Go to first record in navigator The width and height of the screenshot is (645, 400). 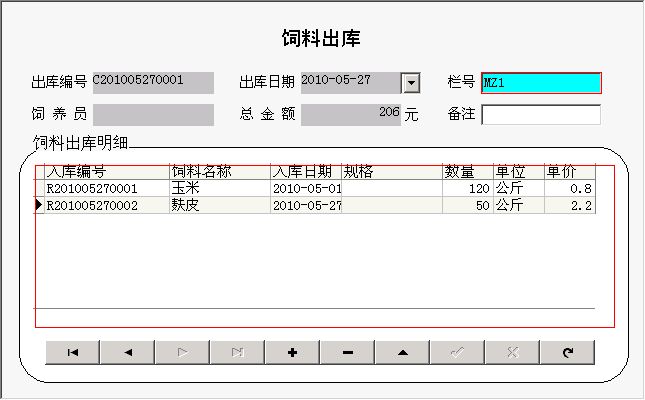[x=73, y=352]
